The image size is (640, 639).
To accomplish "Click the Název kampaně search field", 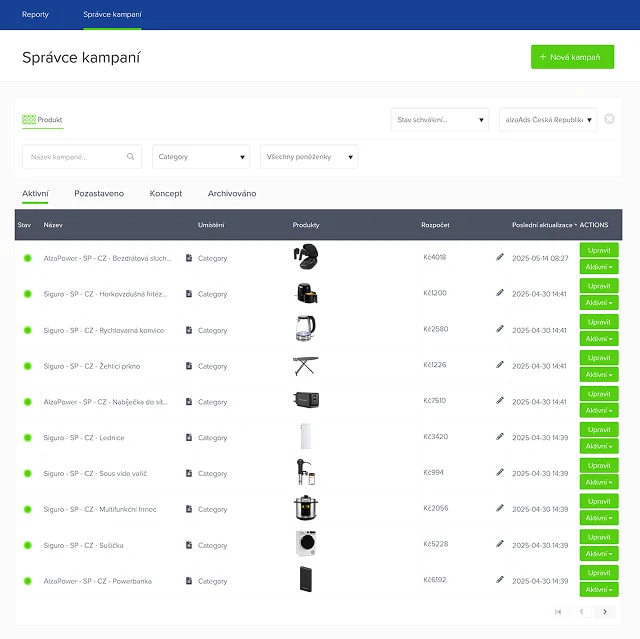I will 74,157.
